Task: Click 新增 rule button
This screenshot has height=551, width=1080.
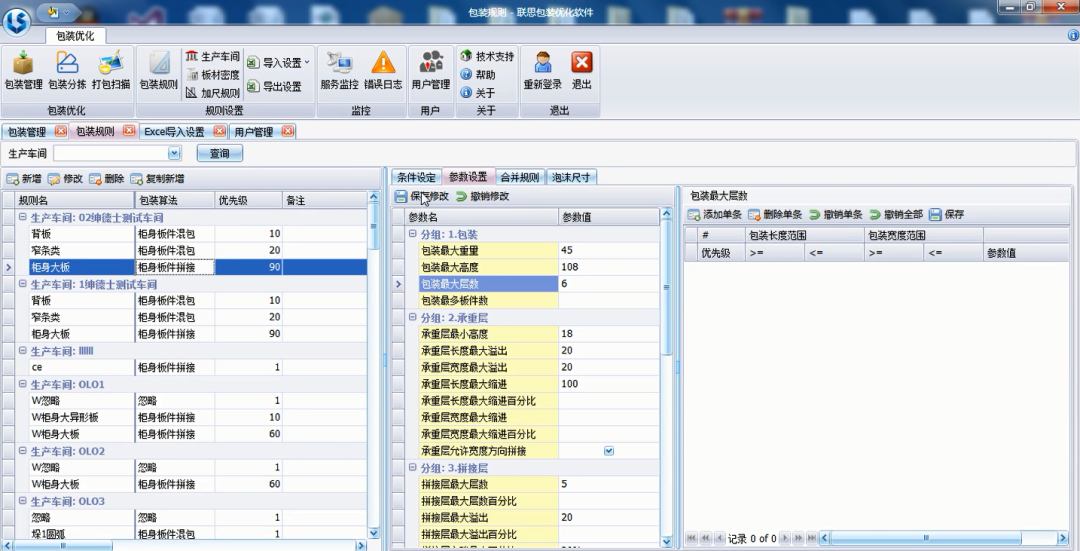Action: pyautogui.click(x=24, y=179)
